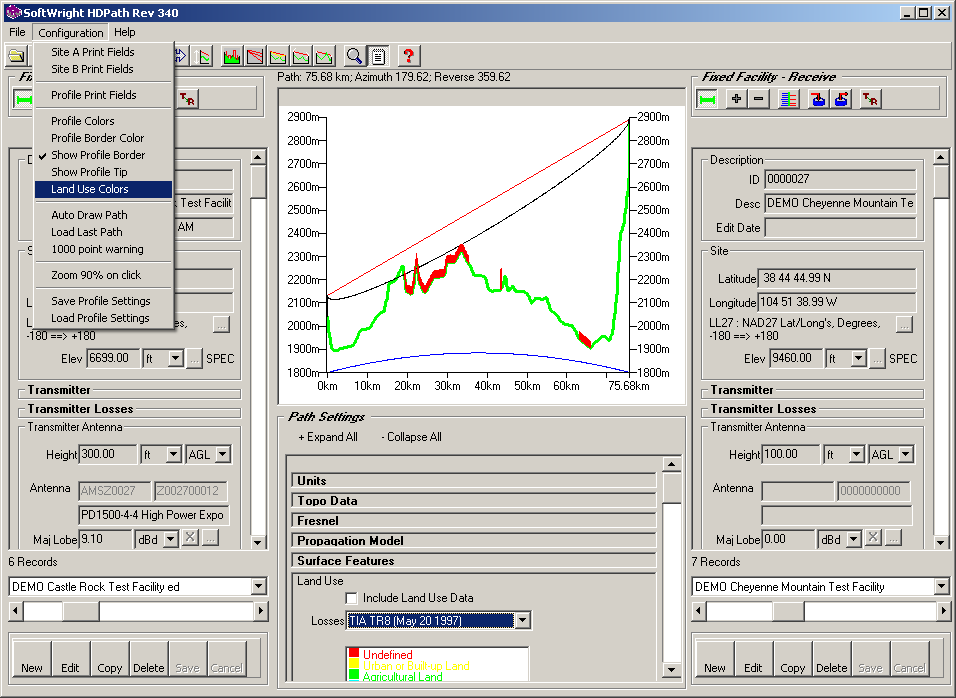This screenshot has height=698, width=956.
Task: Expand the Units section
Action: pyautogui.click(x=474, y=480)
